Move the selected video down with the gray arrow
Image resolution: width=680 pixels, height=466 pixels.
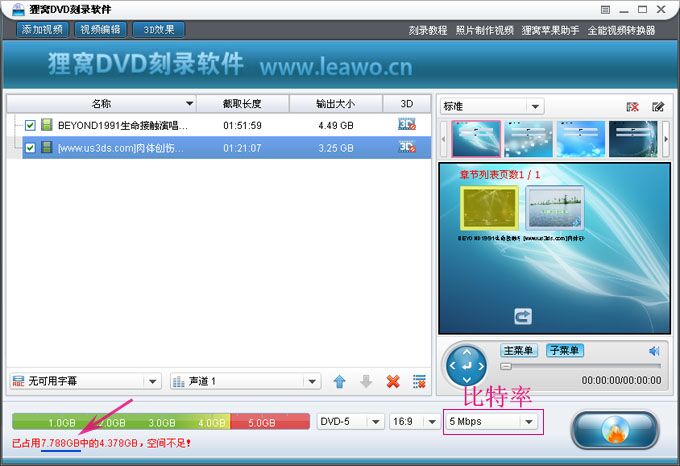(366, 381)
